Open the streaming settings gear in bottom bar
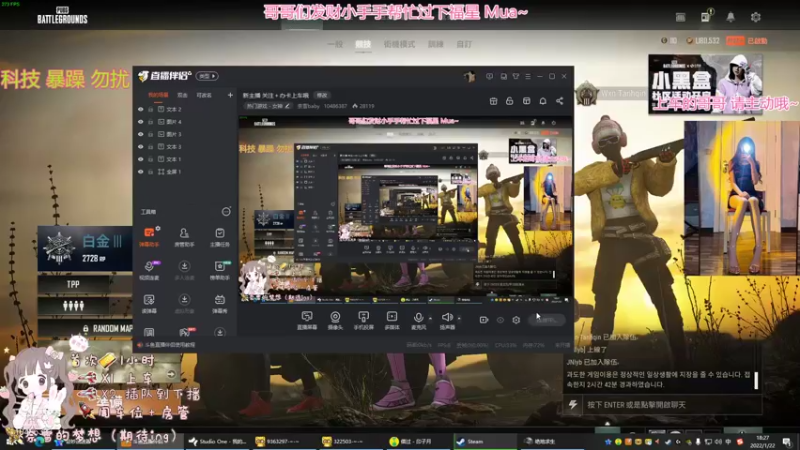This screenshot has height=450, width=800. (x=516, y=320)
